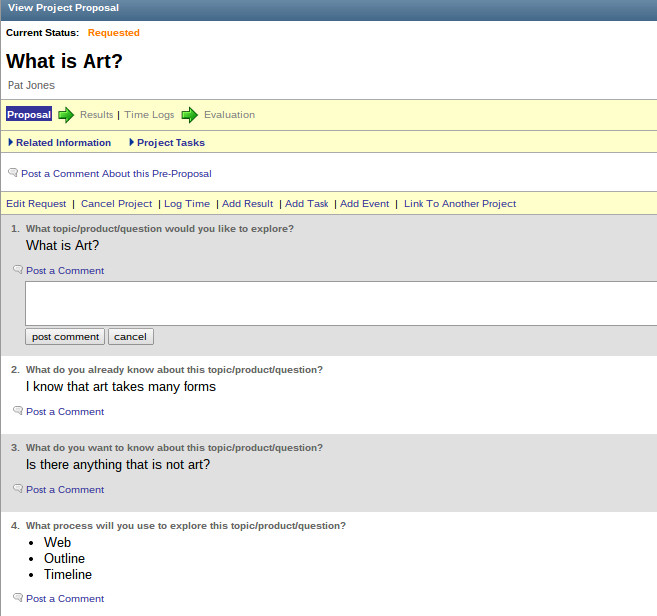Click the comment bubble icon under question 1
The image size is (657, 616).
[18, 269]
